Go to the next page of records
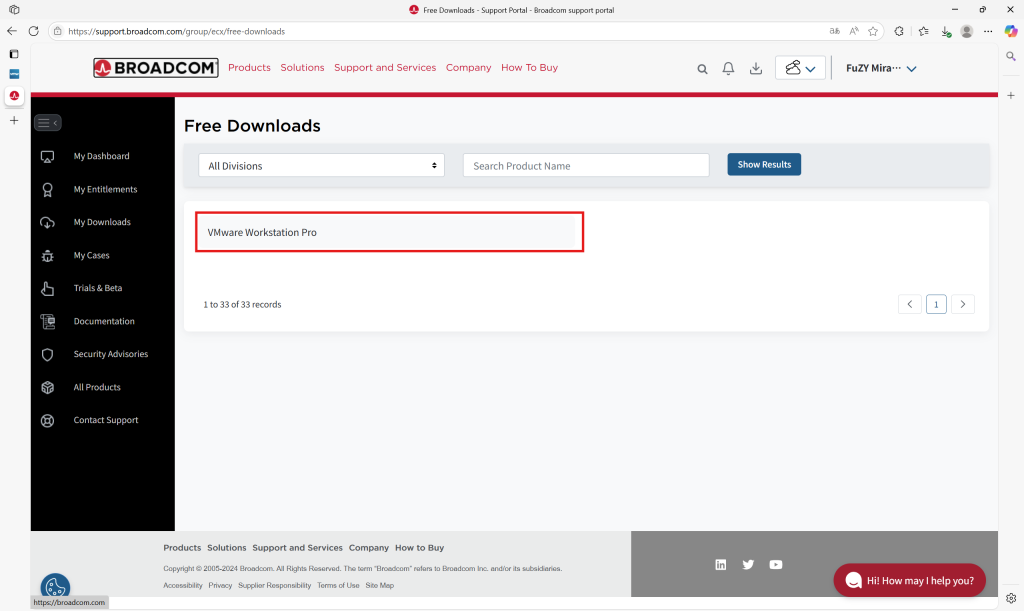The height and width of the screenshot is (611, 1024). click(x=963, y=304)
